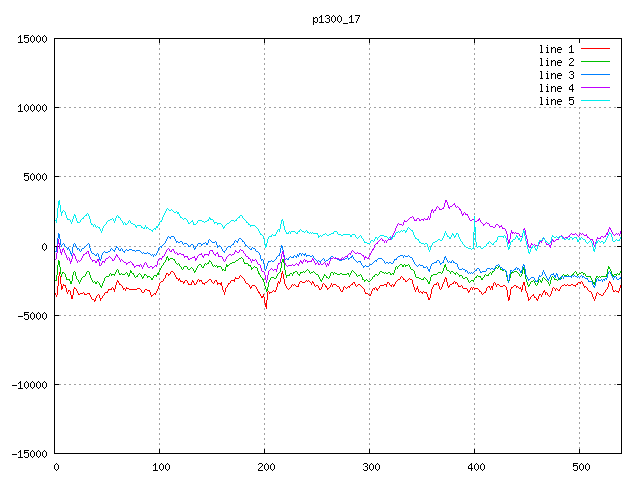Click the y-axis label -10000
This screenshot has width=640, height=480.
click(x=29, y=385)
